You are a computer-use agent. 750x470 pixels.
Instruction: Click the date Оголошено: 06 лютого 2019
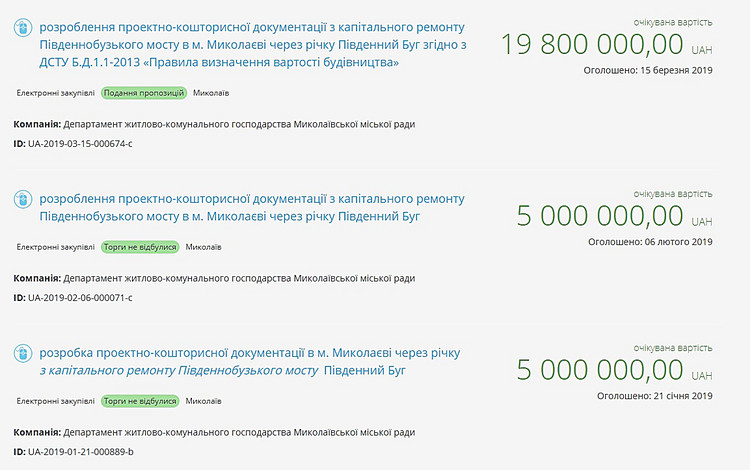pyautogui.click(x=650, y=242)
